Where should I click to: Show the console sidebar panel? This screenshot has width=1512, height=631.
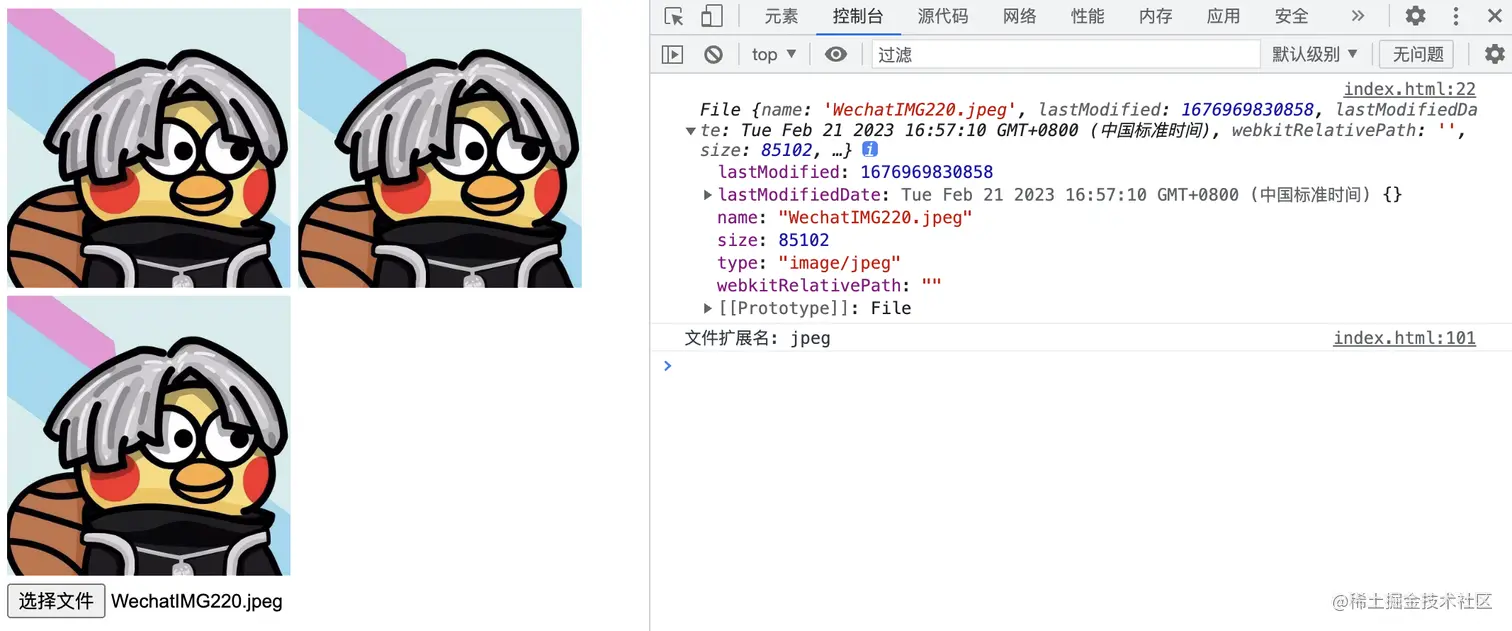pyautogui.click(x=672, y=54)
